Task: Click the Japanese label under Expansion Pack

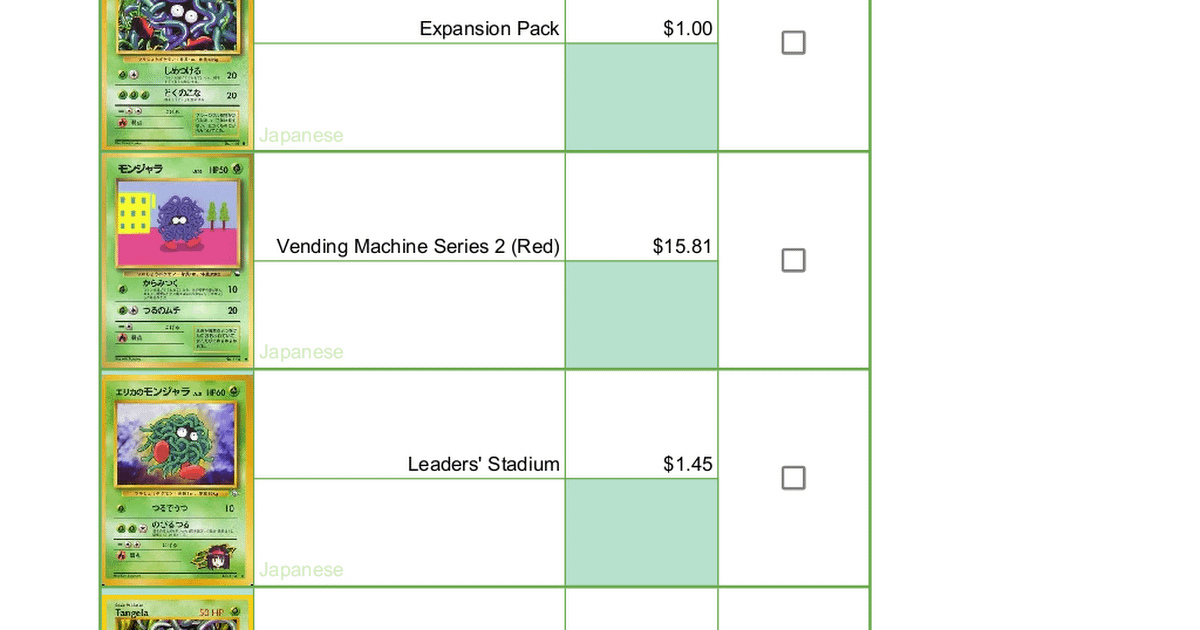Action: point(301,135)
